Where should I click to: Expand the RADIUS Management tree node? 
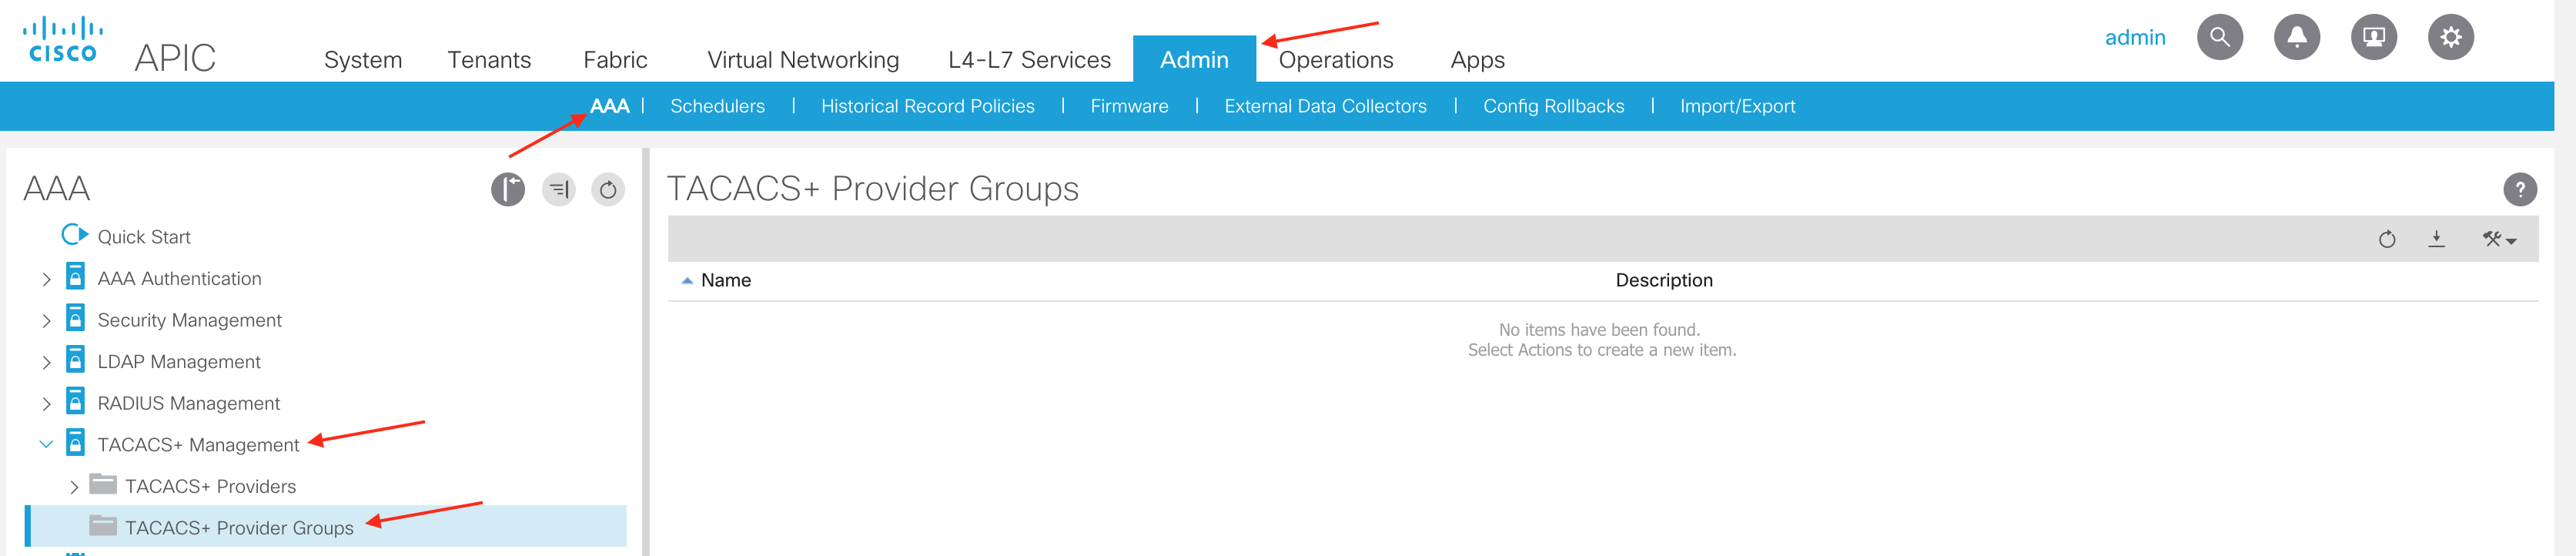coord(46,404)
